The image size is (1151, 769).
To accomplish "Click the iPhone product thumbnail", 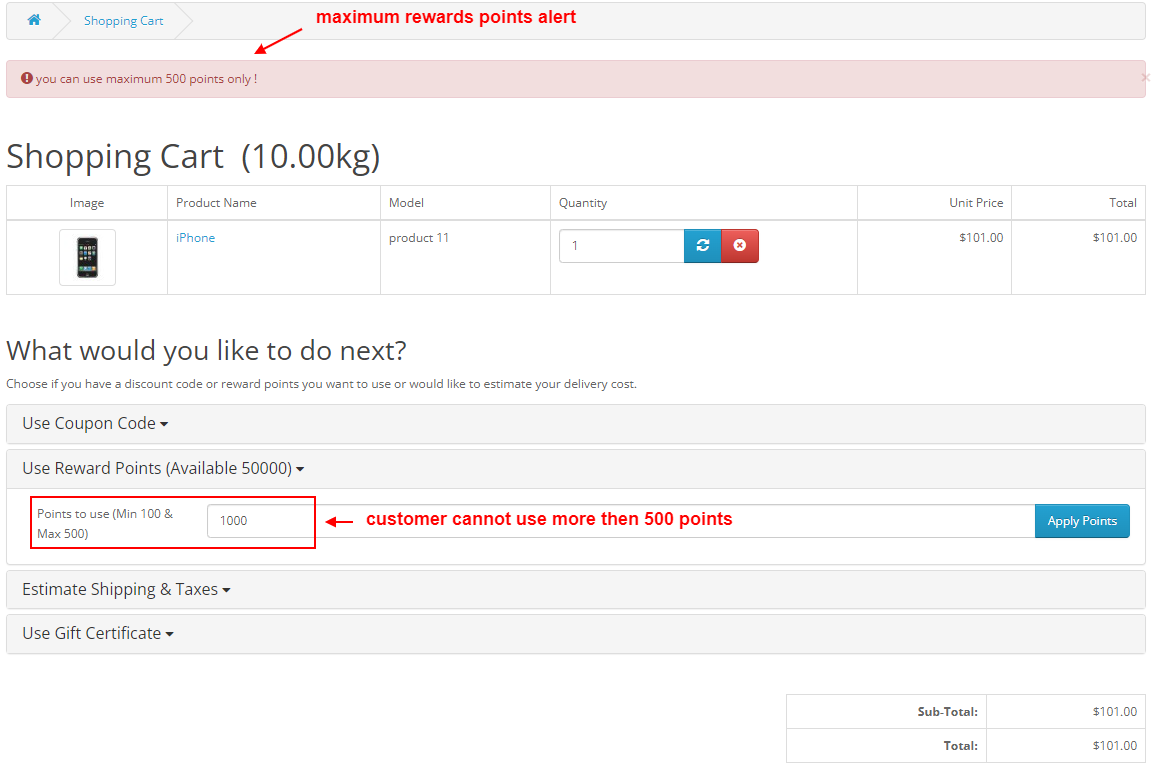I will pos(87,256).
